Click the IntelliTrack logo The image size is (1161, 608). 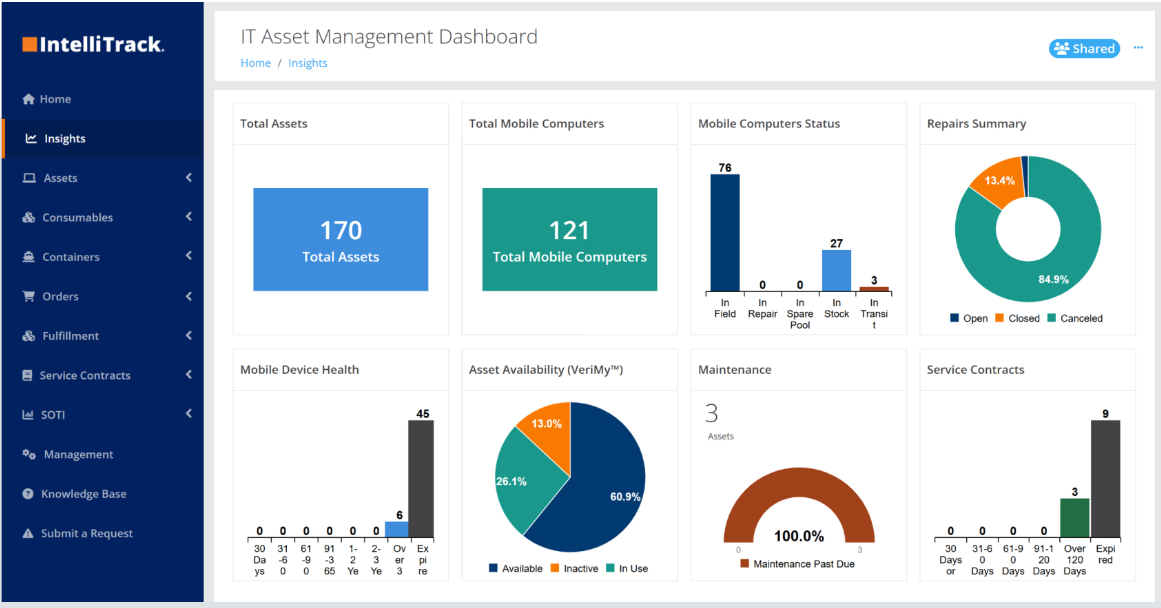[93, 44]
